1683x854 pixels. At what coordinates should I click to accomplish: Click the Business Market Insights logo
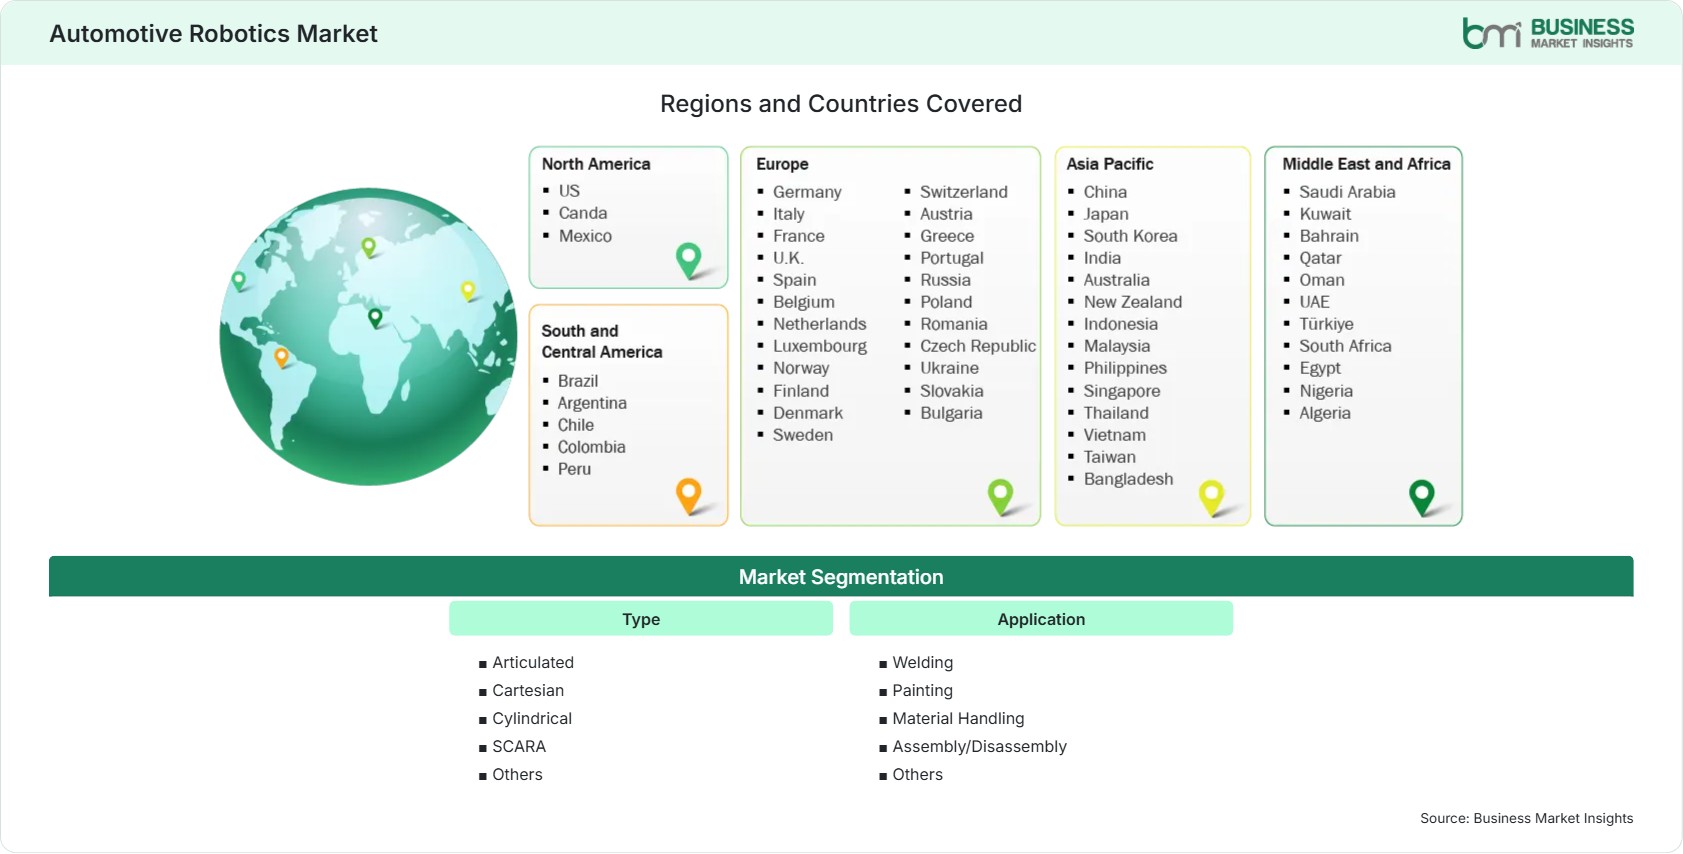[x=1548, y=33]
